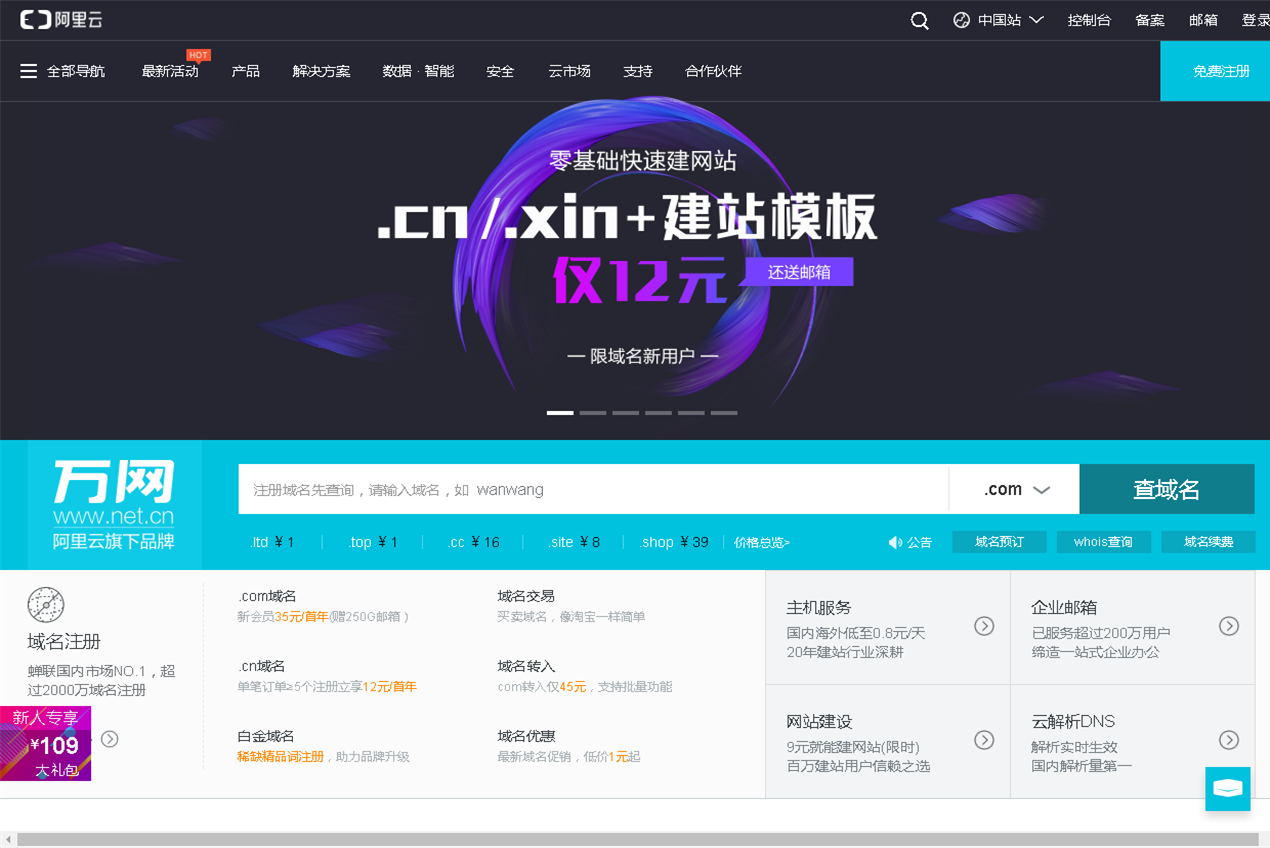Click the 云解析DNS card title
Image resolution: width=1270 pixels, height=848 pixels.
[1073, 721]
